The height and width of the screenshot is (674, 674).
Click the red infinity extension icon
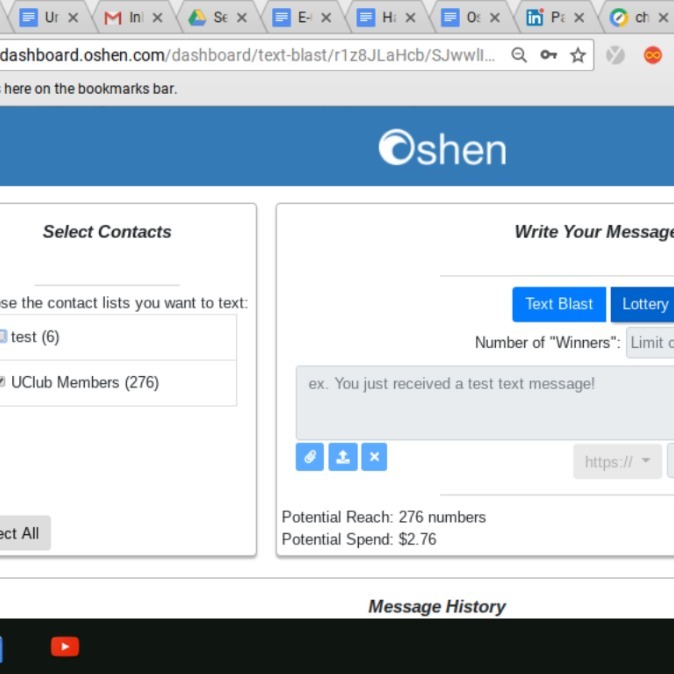click(x=653, y=55)
